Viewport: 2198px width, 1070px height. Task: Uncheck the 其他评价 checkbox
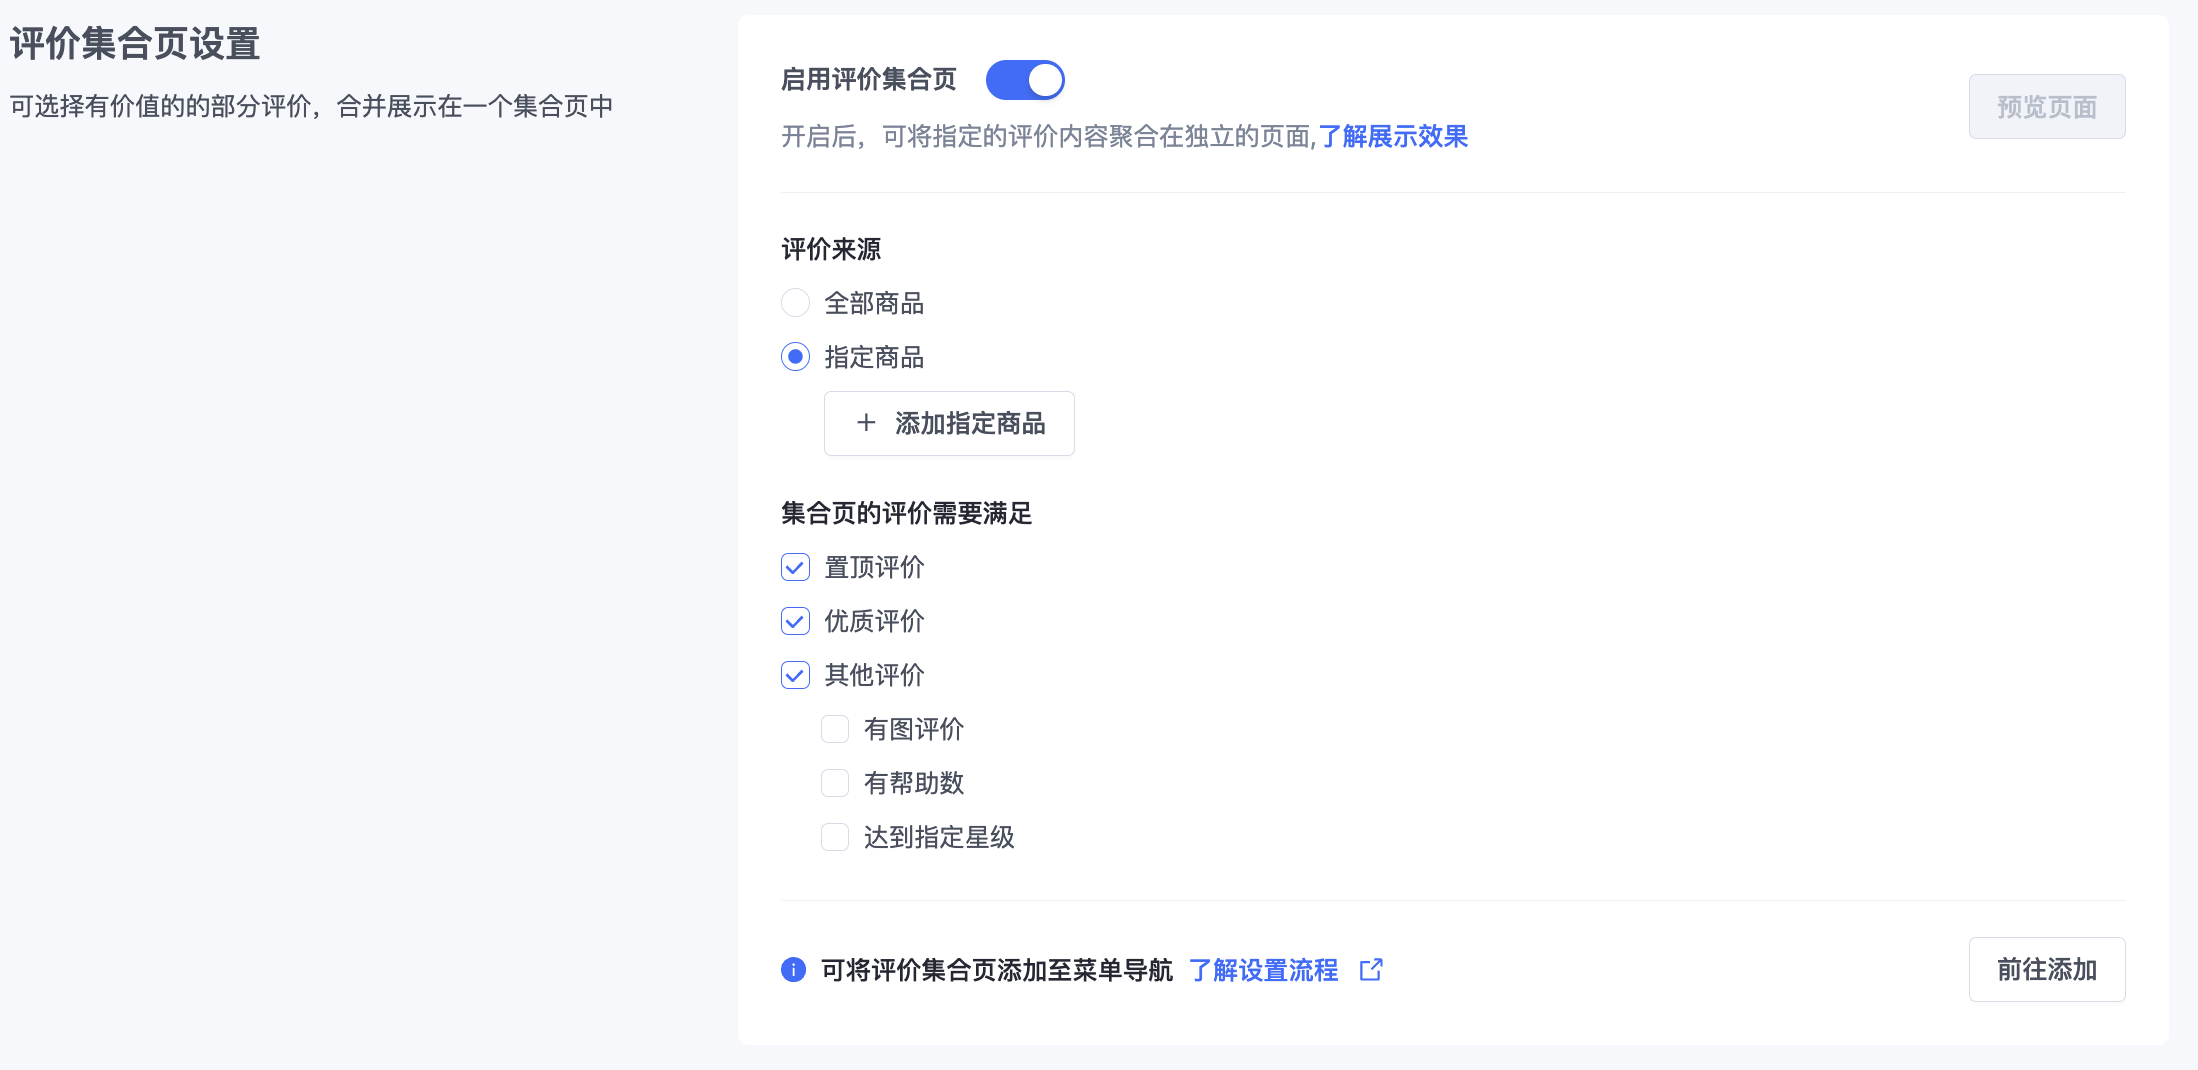[795, 675]
